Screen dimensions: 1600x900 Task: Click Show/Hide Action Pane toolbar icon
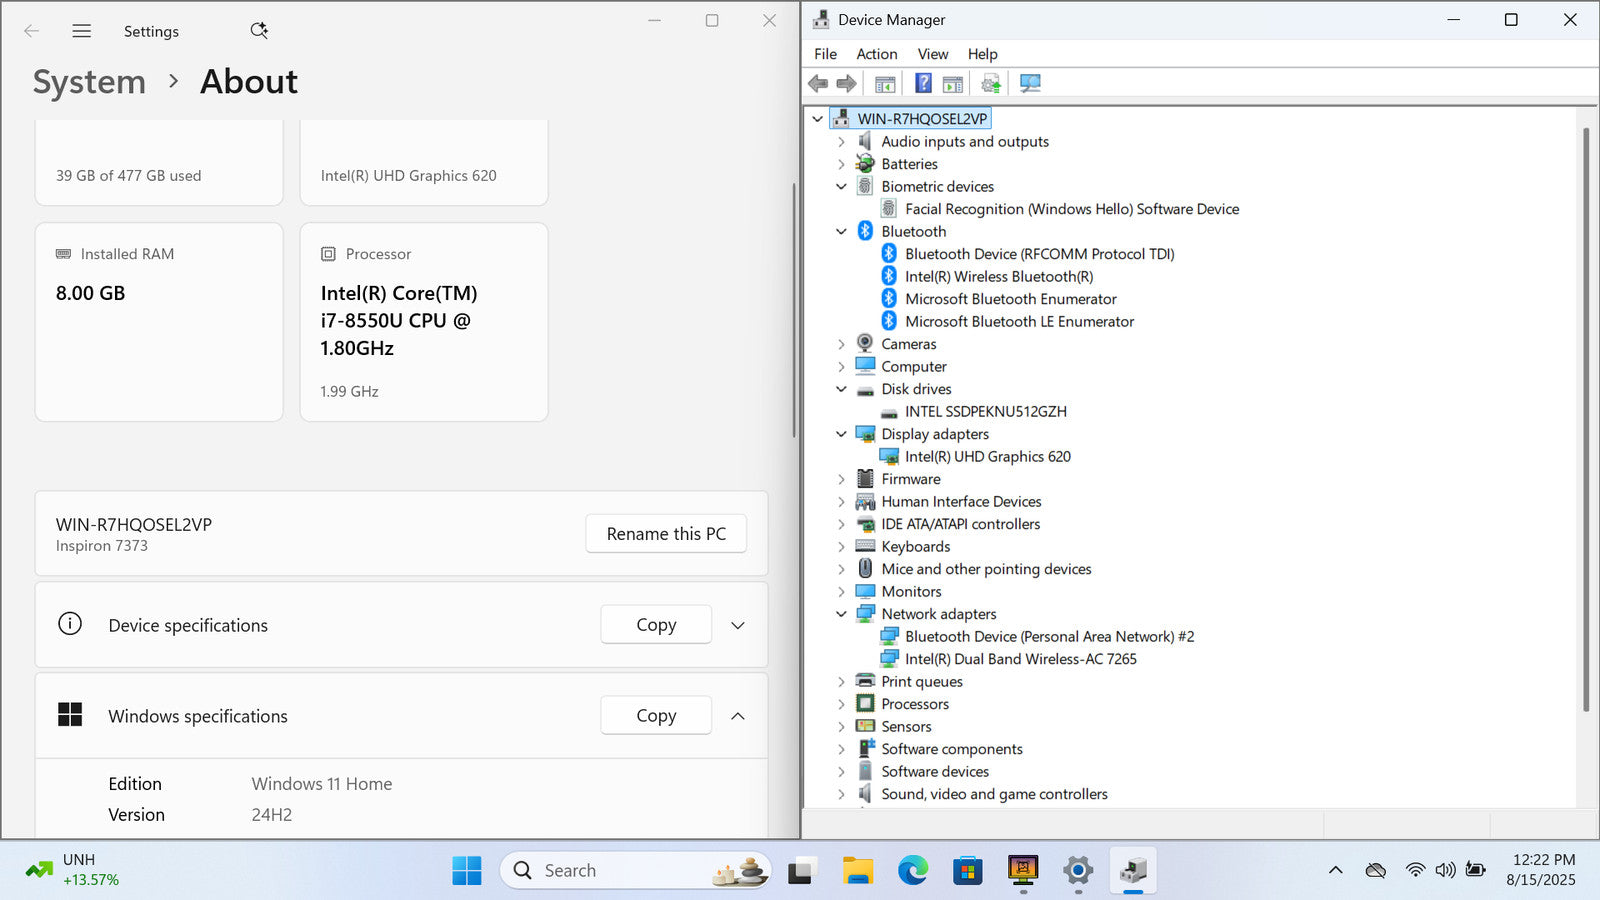953,83
